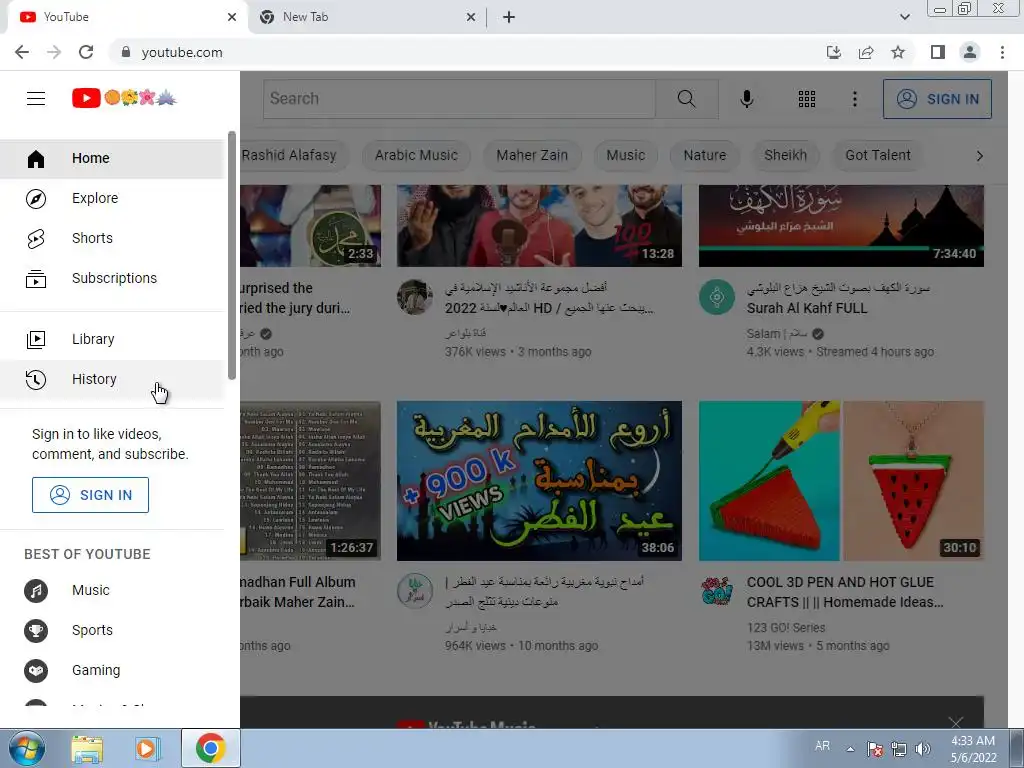Screen dimensions: 1024x768
Task: Open the 3D pen watermelon 30:10 thumbnail
Action: (841, 481)
